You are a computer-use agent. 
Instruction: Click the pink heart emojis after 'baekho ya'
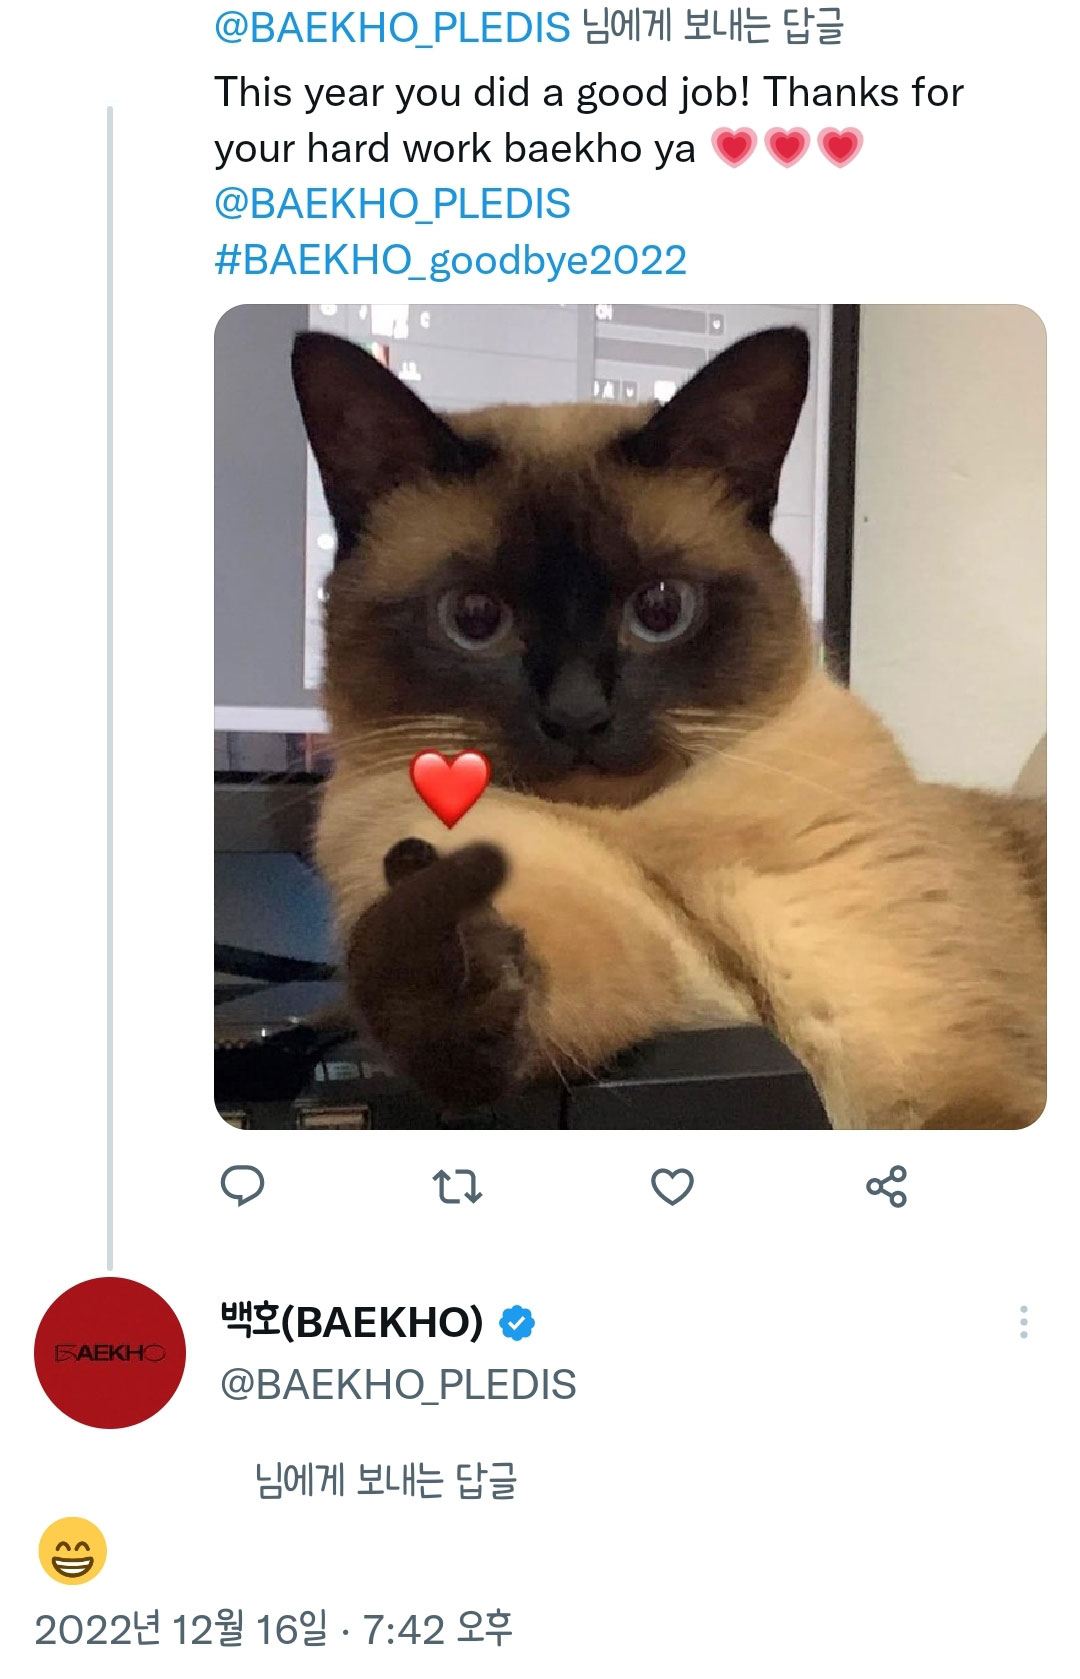(787, 148)
